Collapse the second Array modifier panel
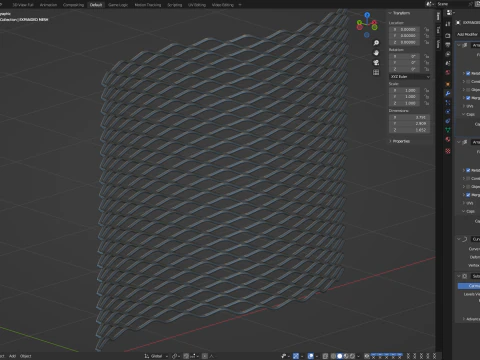 point(459,142)
